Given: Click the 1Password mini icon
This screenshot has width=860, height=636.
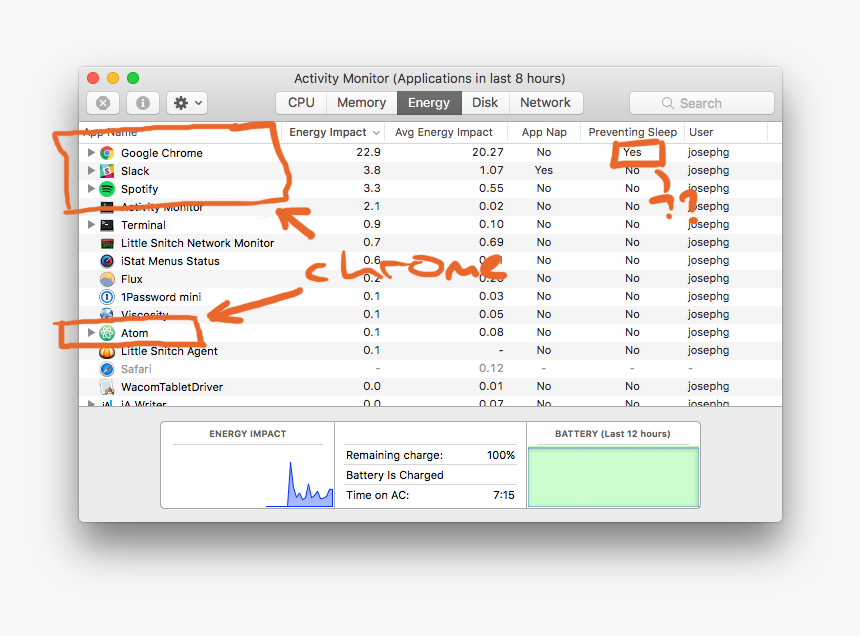Looking at the screenshot, I should [x=107, y=297].
